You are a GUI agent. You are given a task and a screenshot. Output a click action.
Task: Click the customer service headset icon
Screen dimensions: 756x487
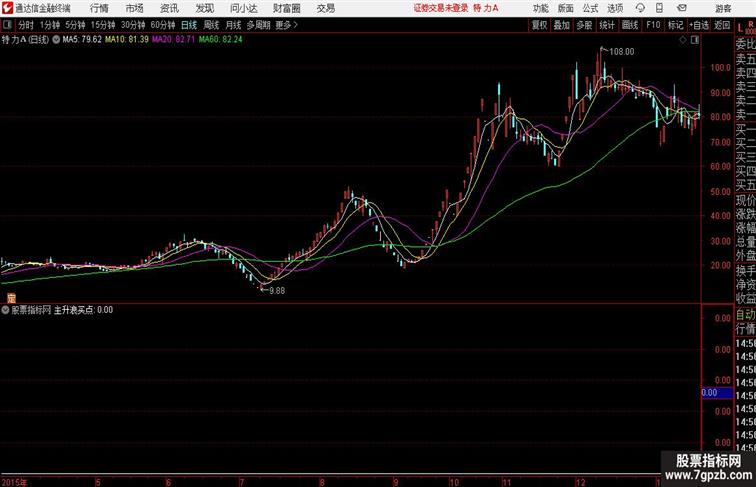tap(640, 8)
